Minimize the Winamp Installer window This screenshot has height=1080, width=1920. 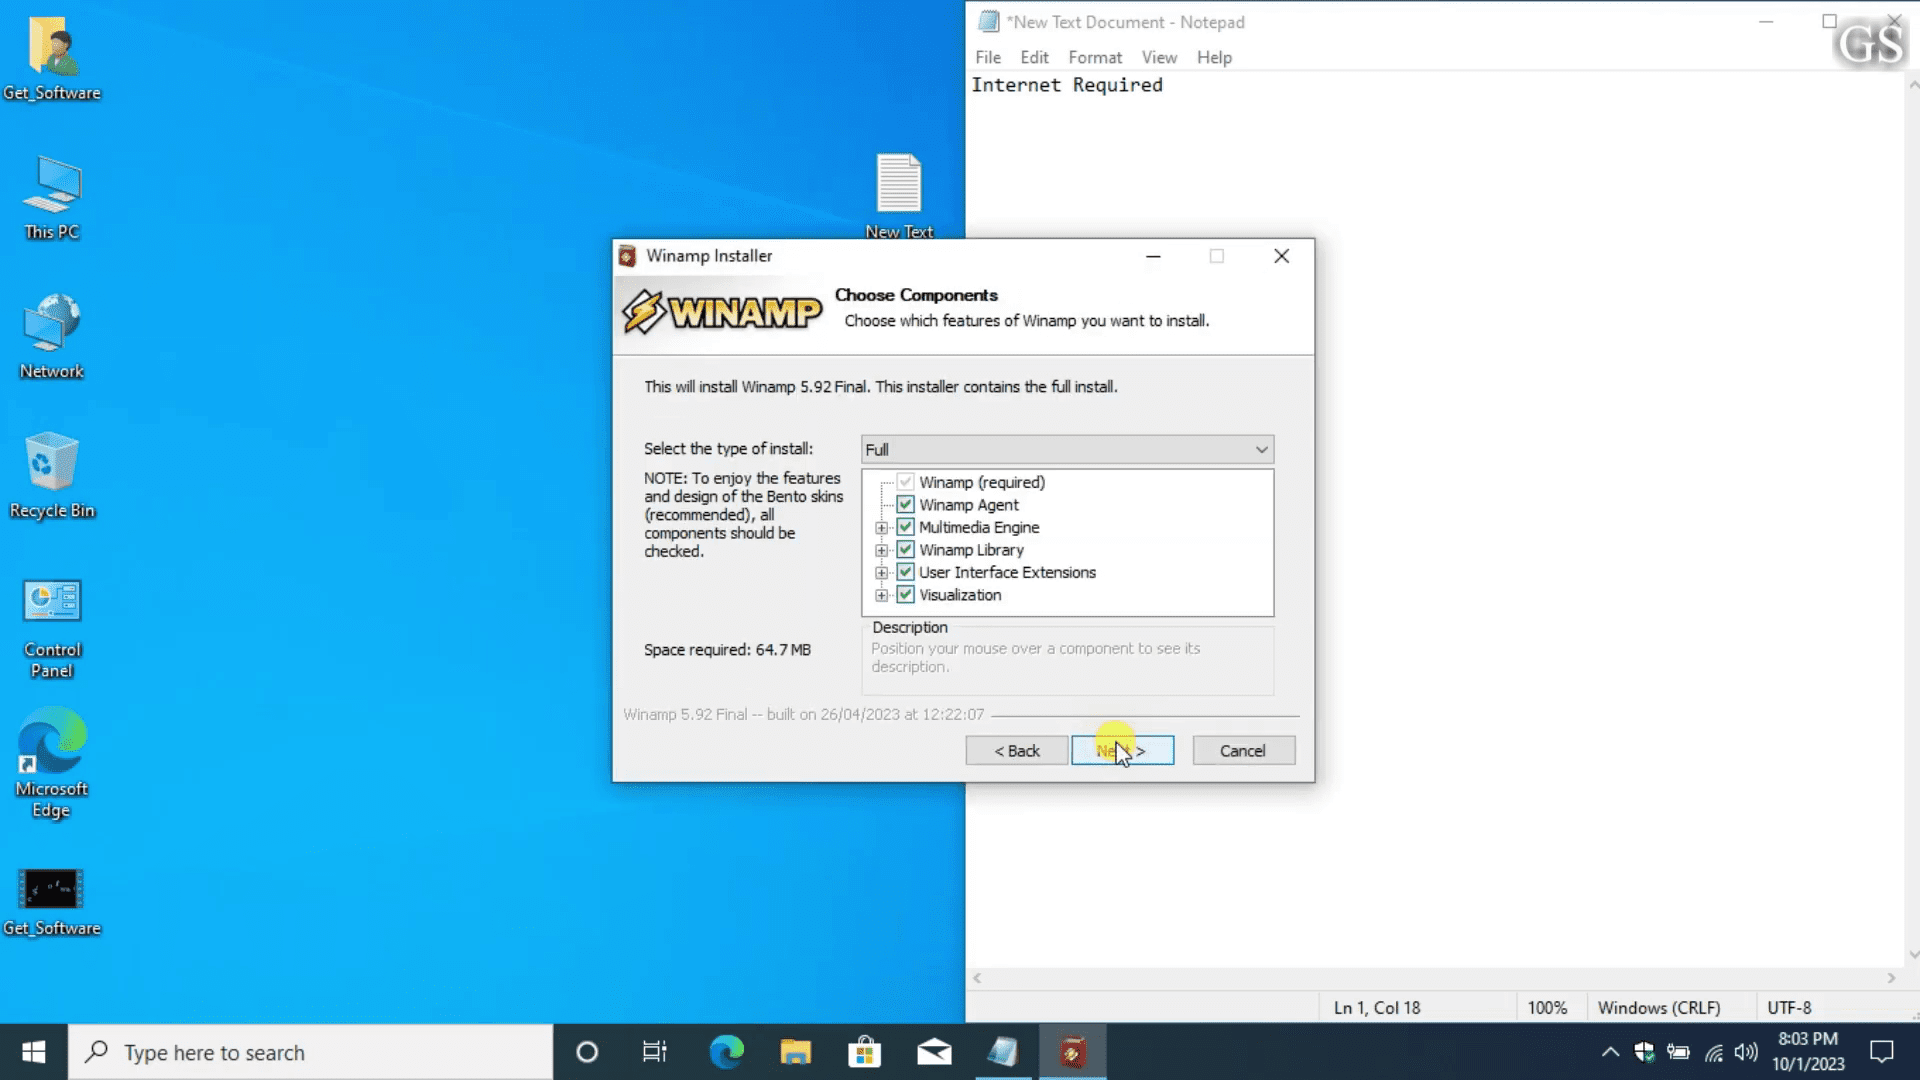coord(1153,256)
